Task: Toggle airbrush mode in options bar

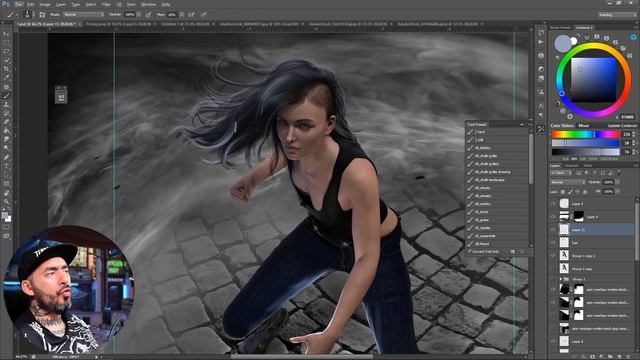Action: (x=191, y=14)
